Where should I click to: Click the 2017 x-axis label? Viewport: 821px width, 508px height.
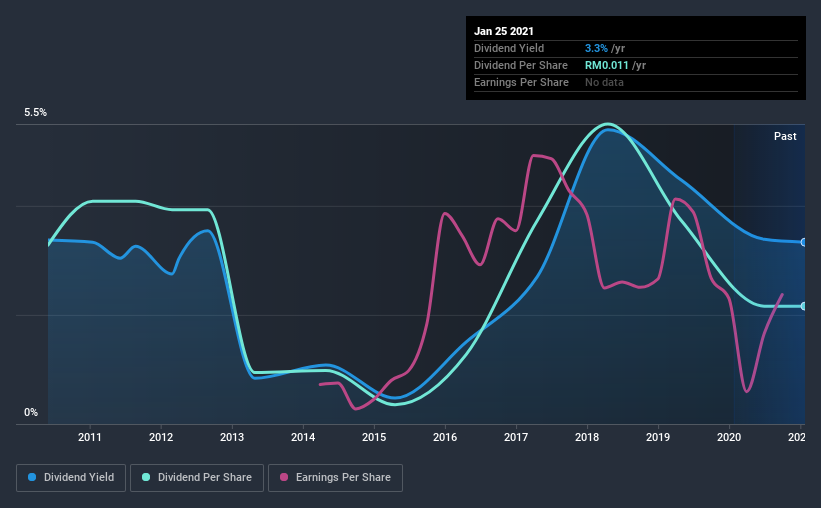(x=516, y=437)
